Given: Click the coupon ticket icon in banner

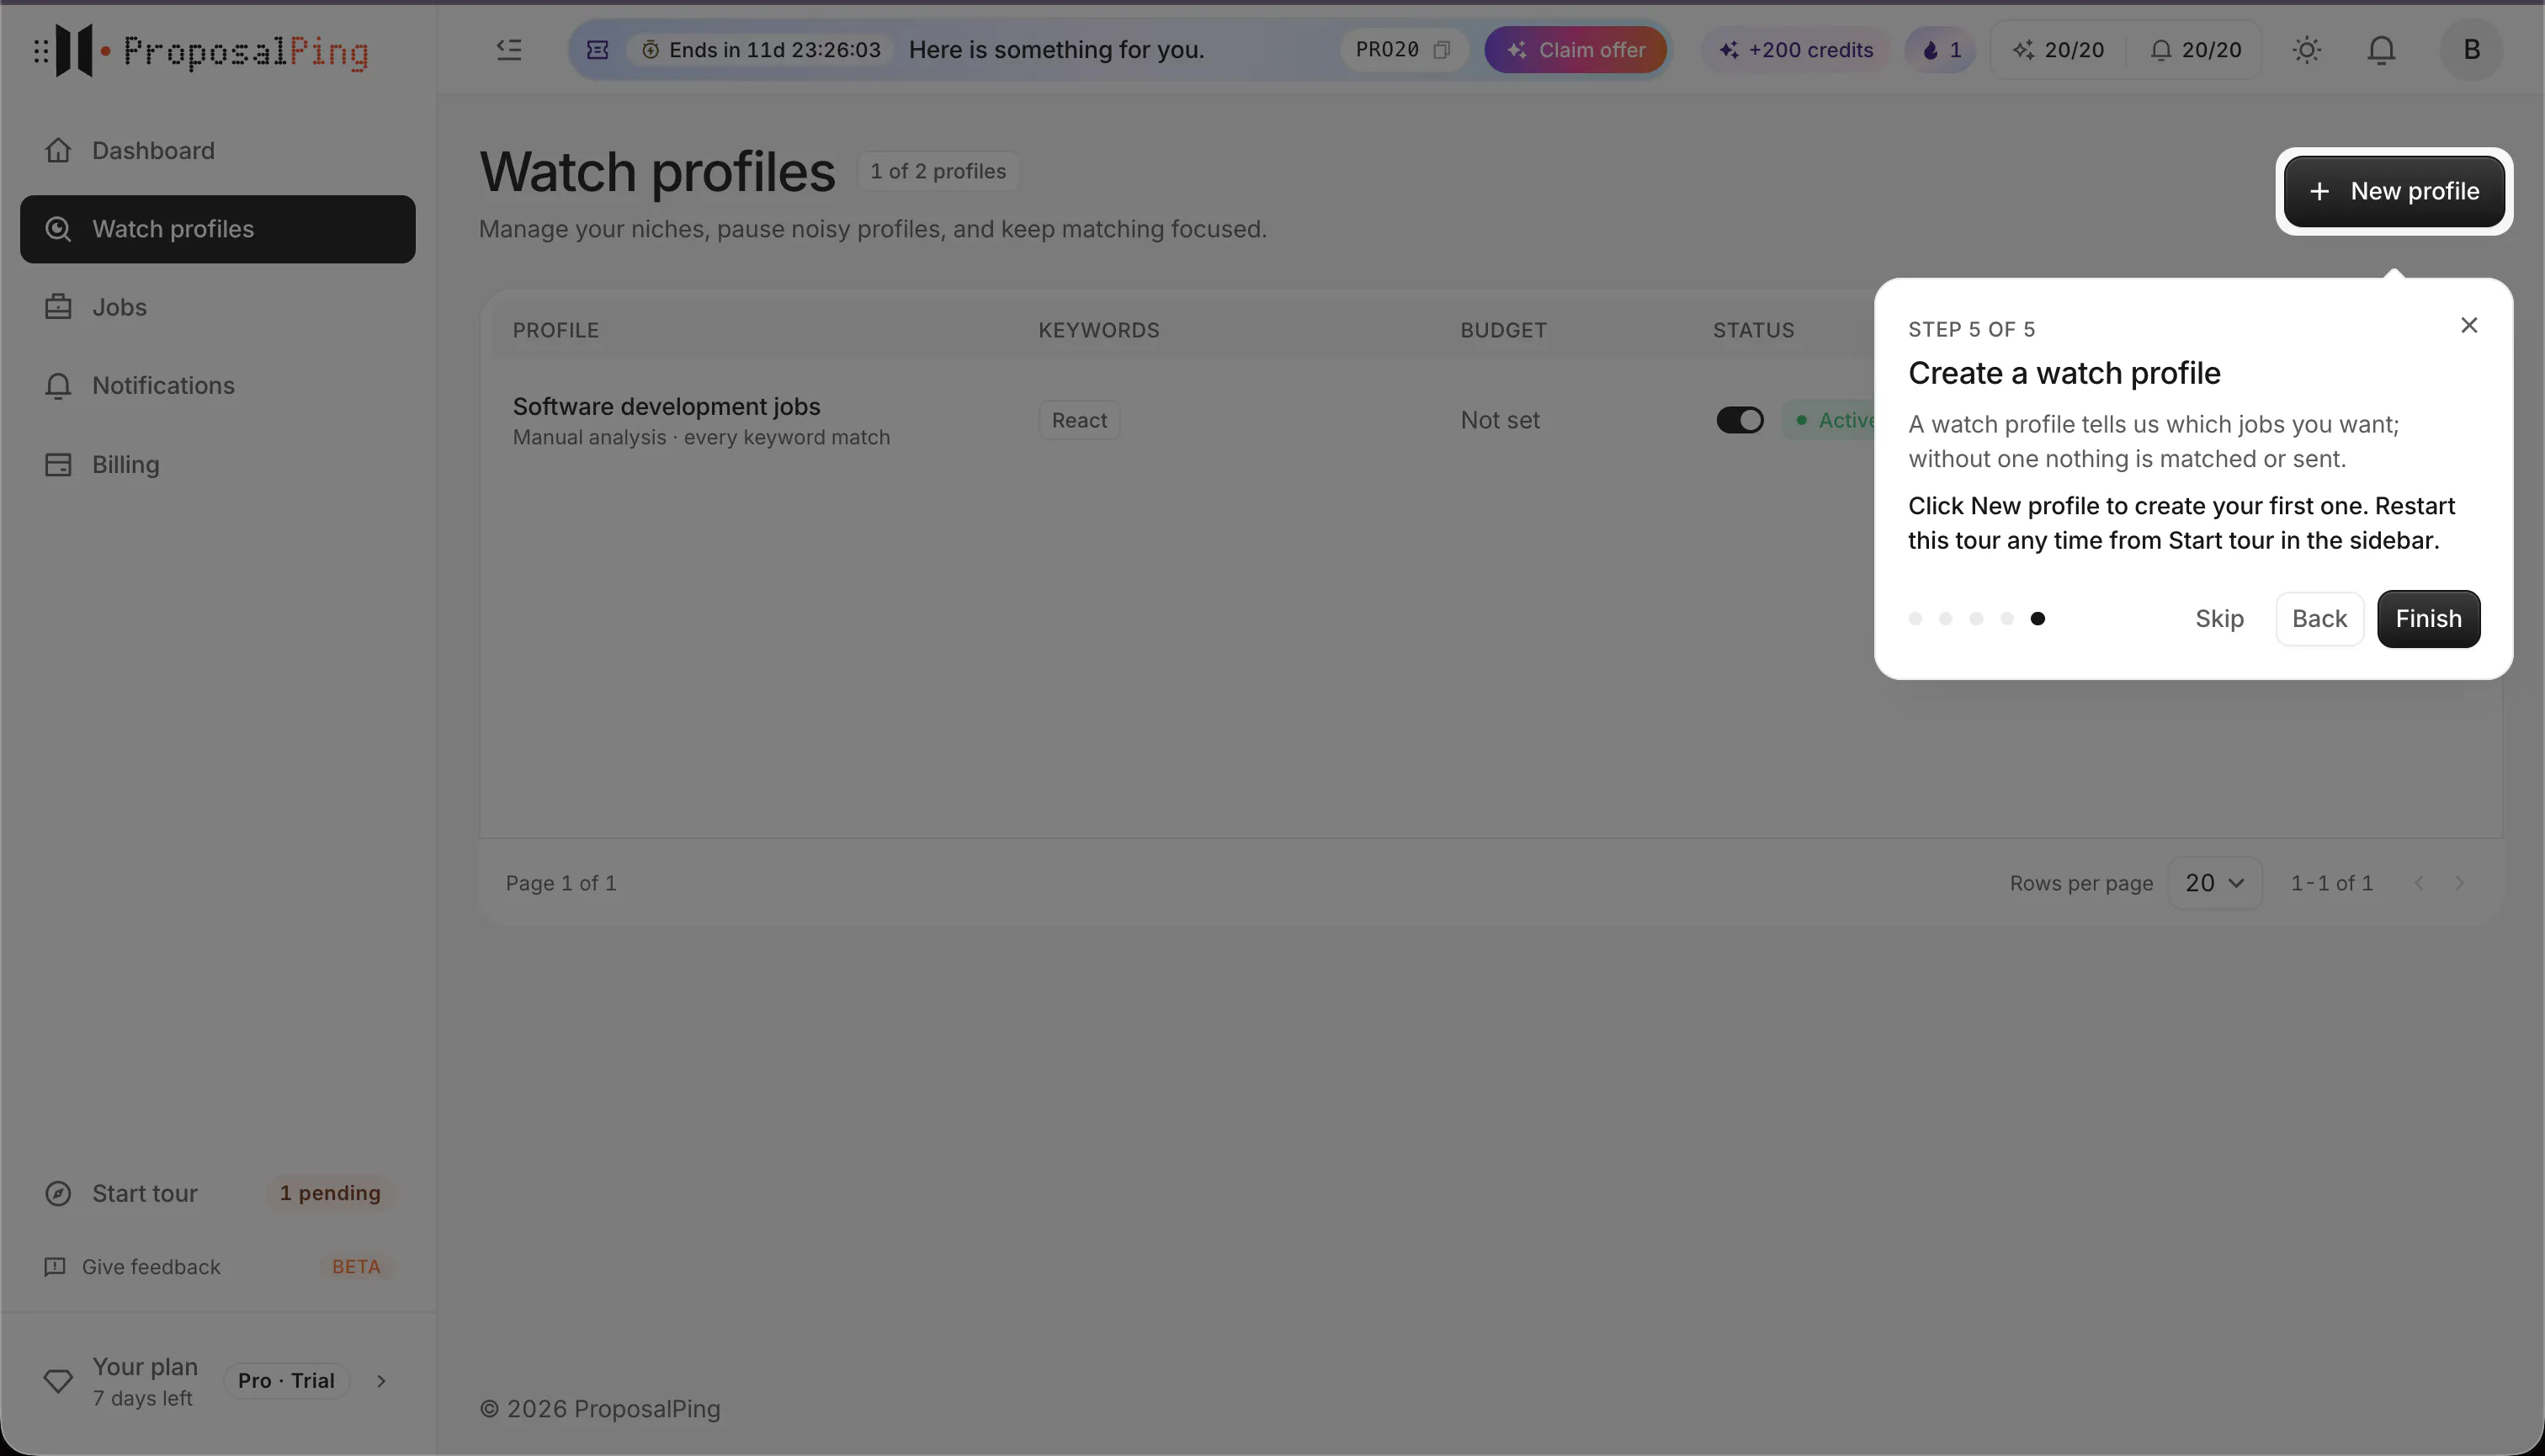Looking at the screenshot, I should pos(597,50).
